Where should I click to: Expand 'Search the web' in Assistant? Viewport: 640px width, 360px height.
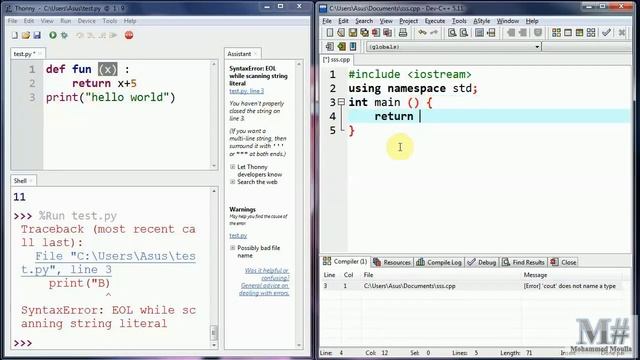pos(233,182)
